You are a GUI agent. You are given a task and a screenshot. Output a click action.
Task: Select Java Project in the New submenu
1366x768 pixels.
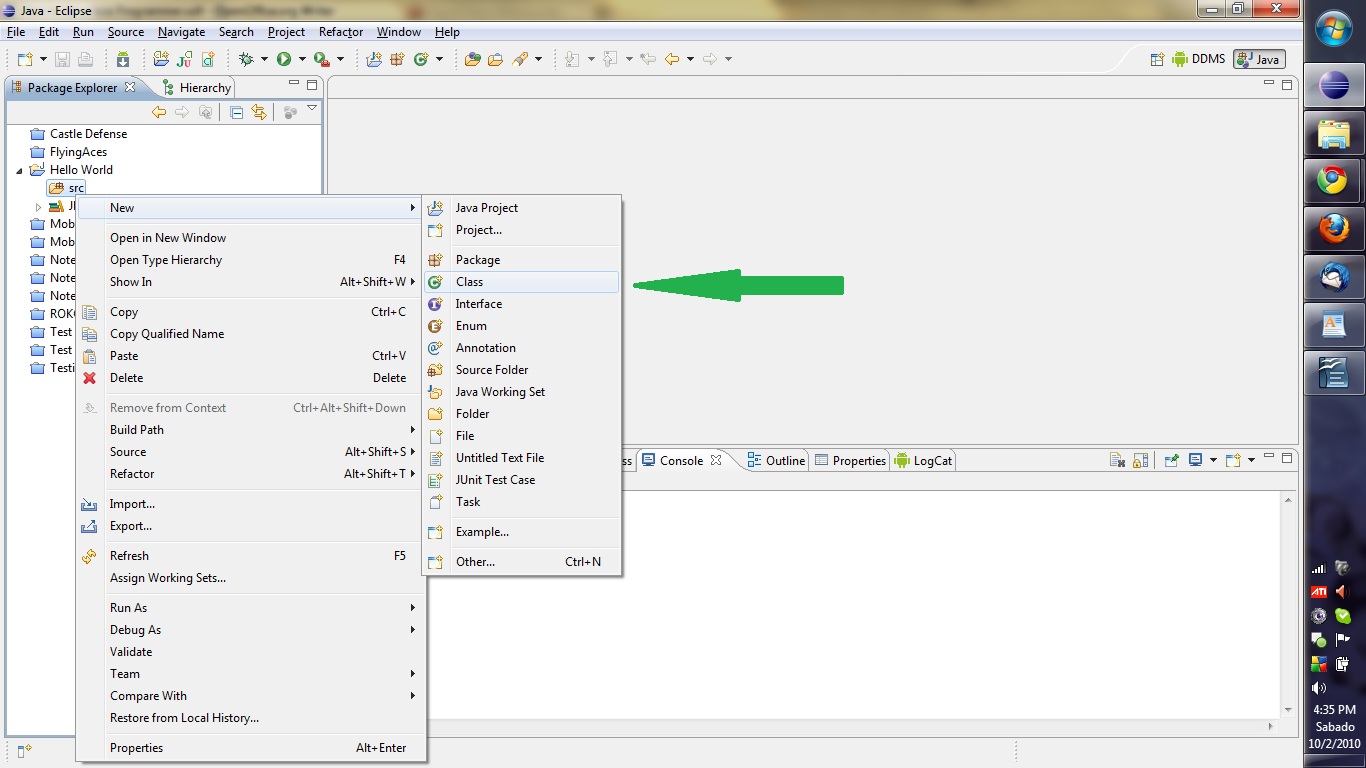pyautogui.click(x=521, y=208)
